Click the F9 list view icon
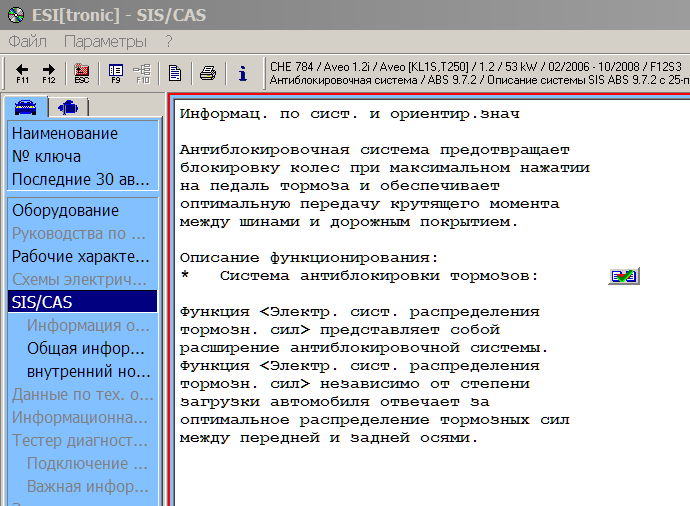 (x=116, y=73)
